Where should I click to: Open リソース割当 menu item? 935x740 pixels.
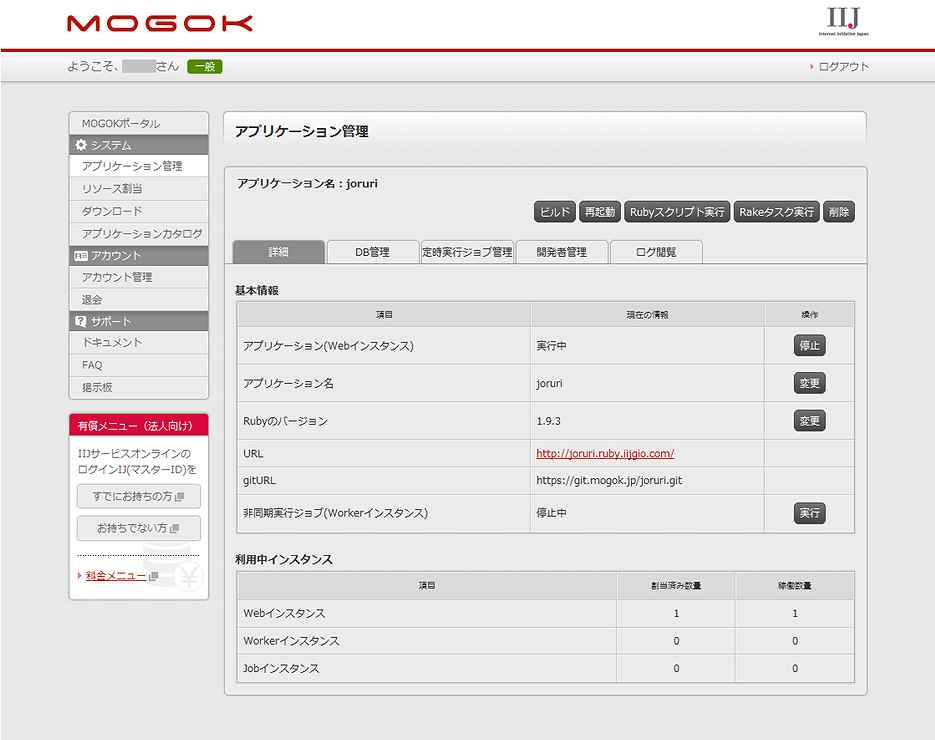click(x=139, y=188)
